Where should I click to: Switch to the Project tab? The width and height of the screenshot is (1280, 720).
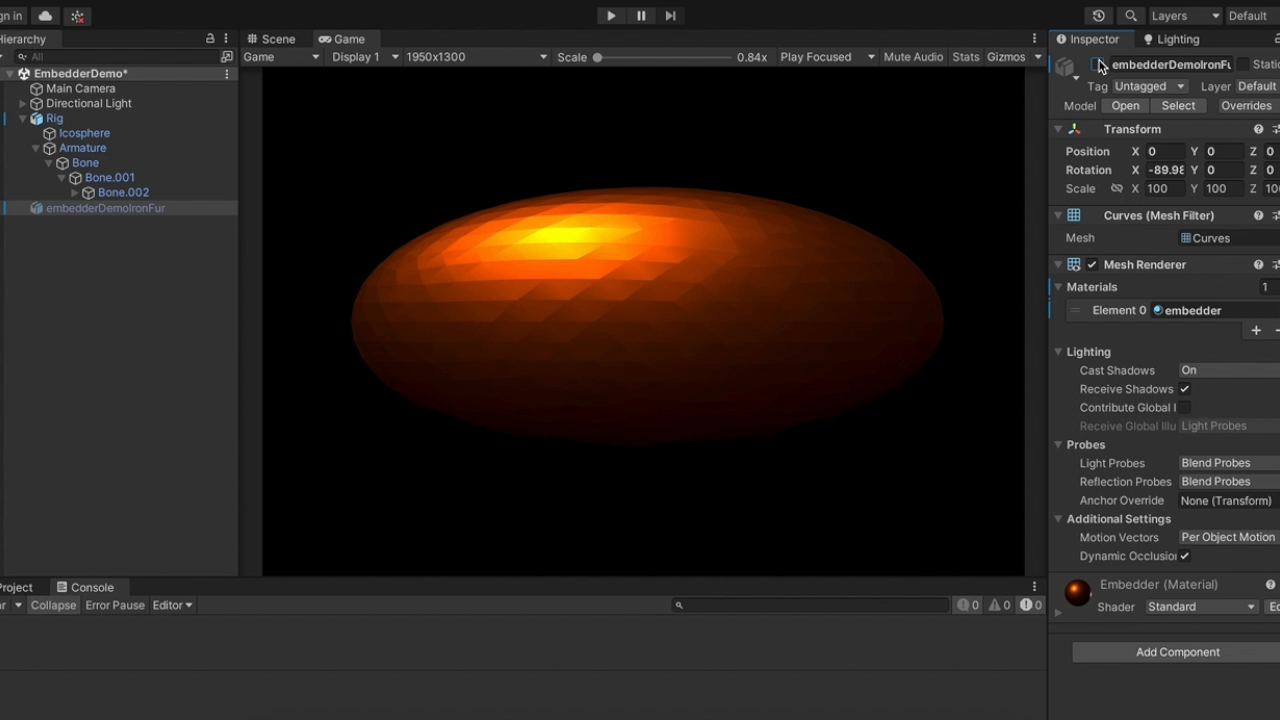16,587
